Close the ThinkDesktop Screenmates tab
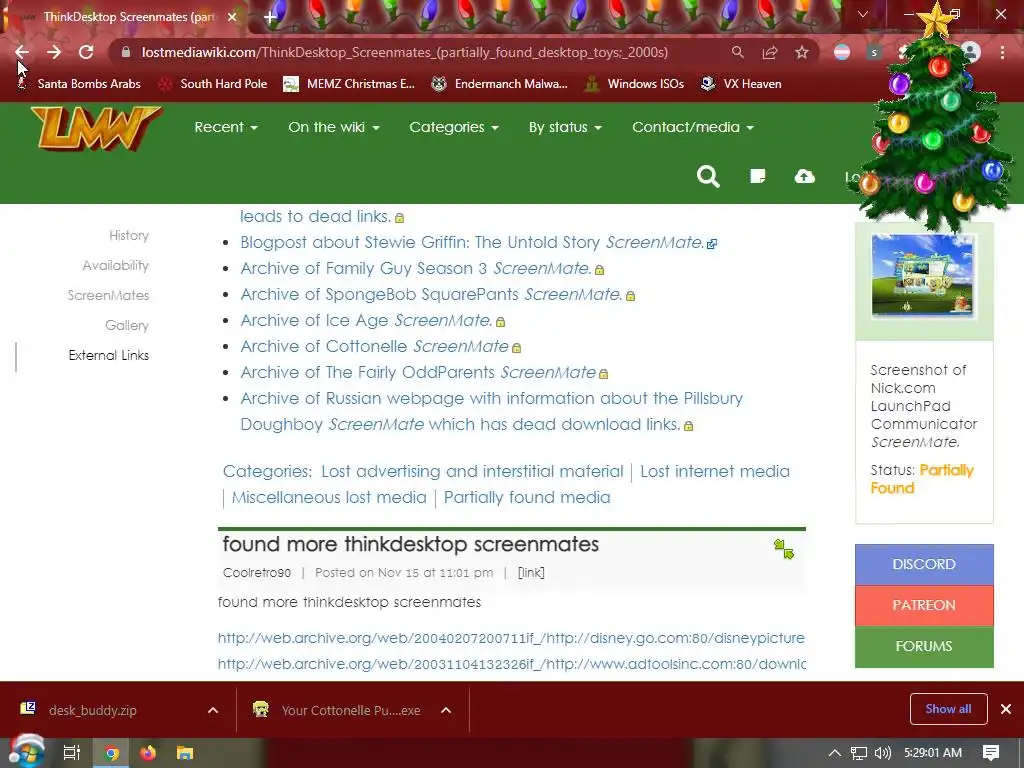 coord(232,17)
